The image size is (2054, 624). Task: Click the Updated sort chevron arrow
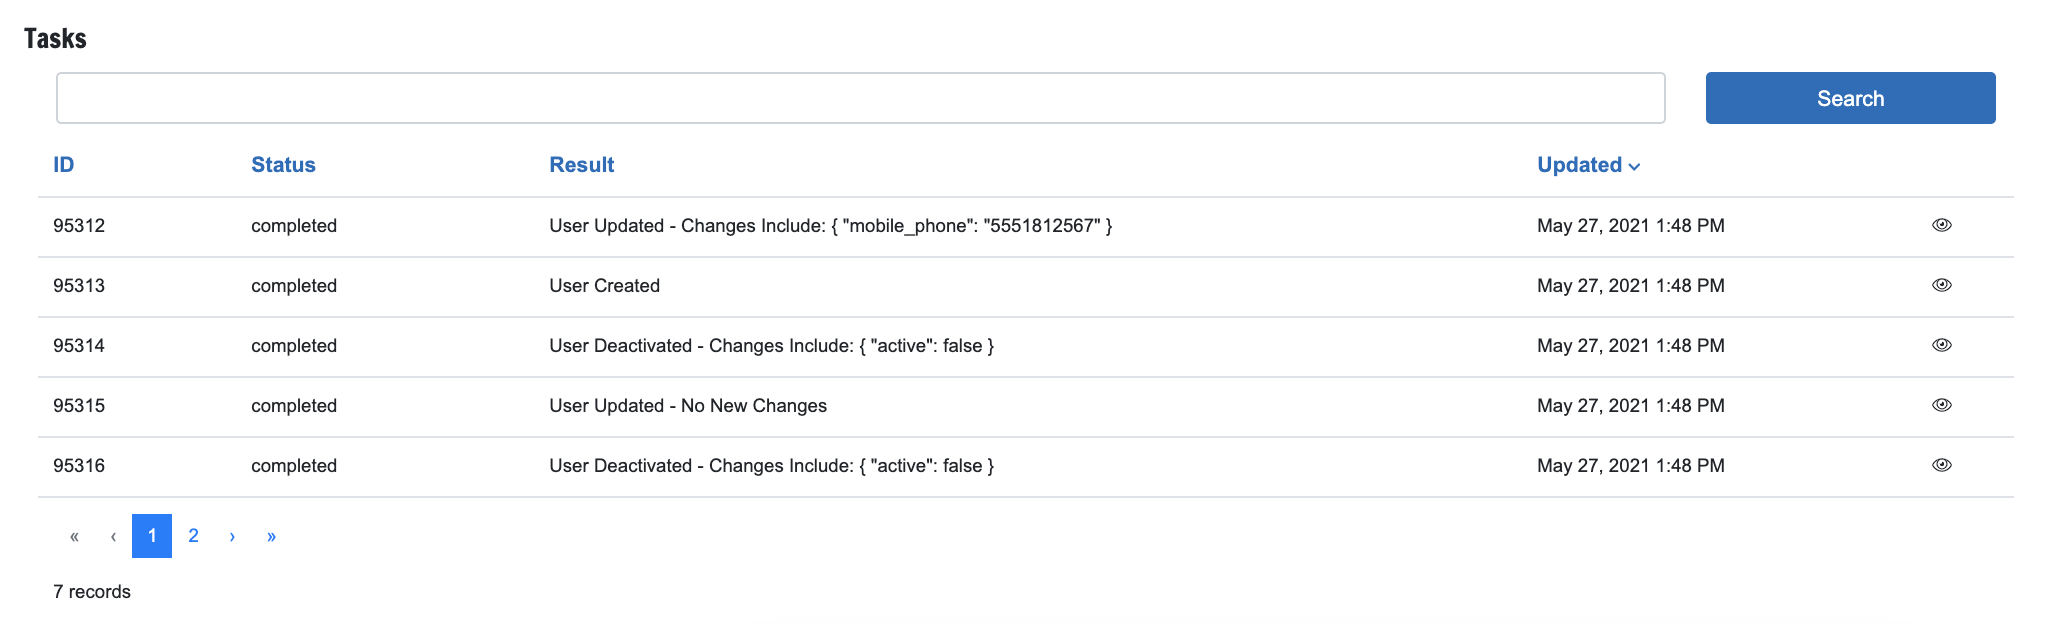pyautogui.click(x=1634, y=167)
